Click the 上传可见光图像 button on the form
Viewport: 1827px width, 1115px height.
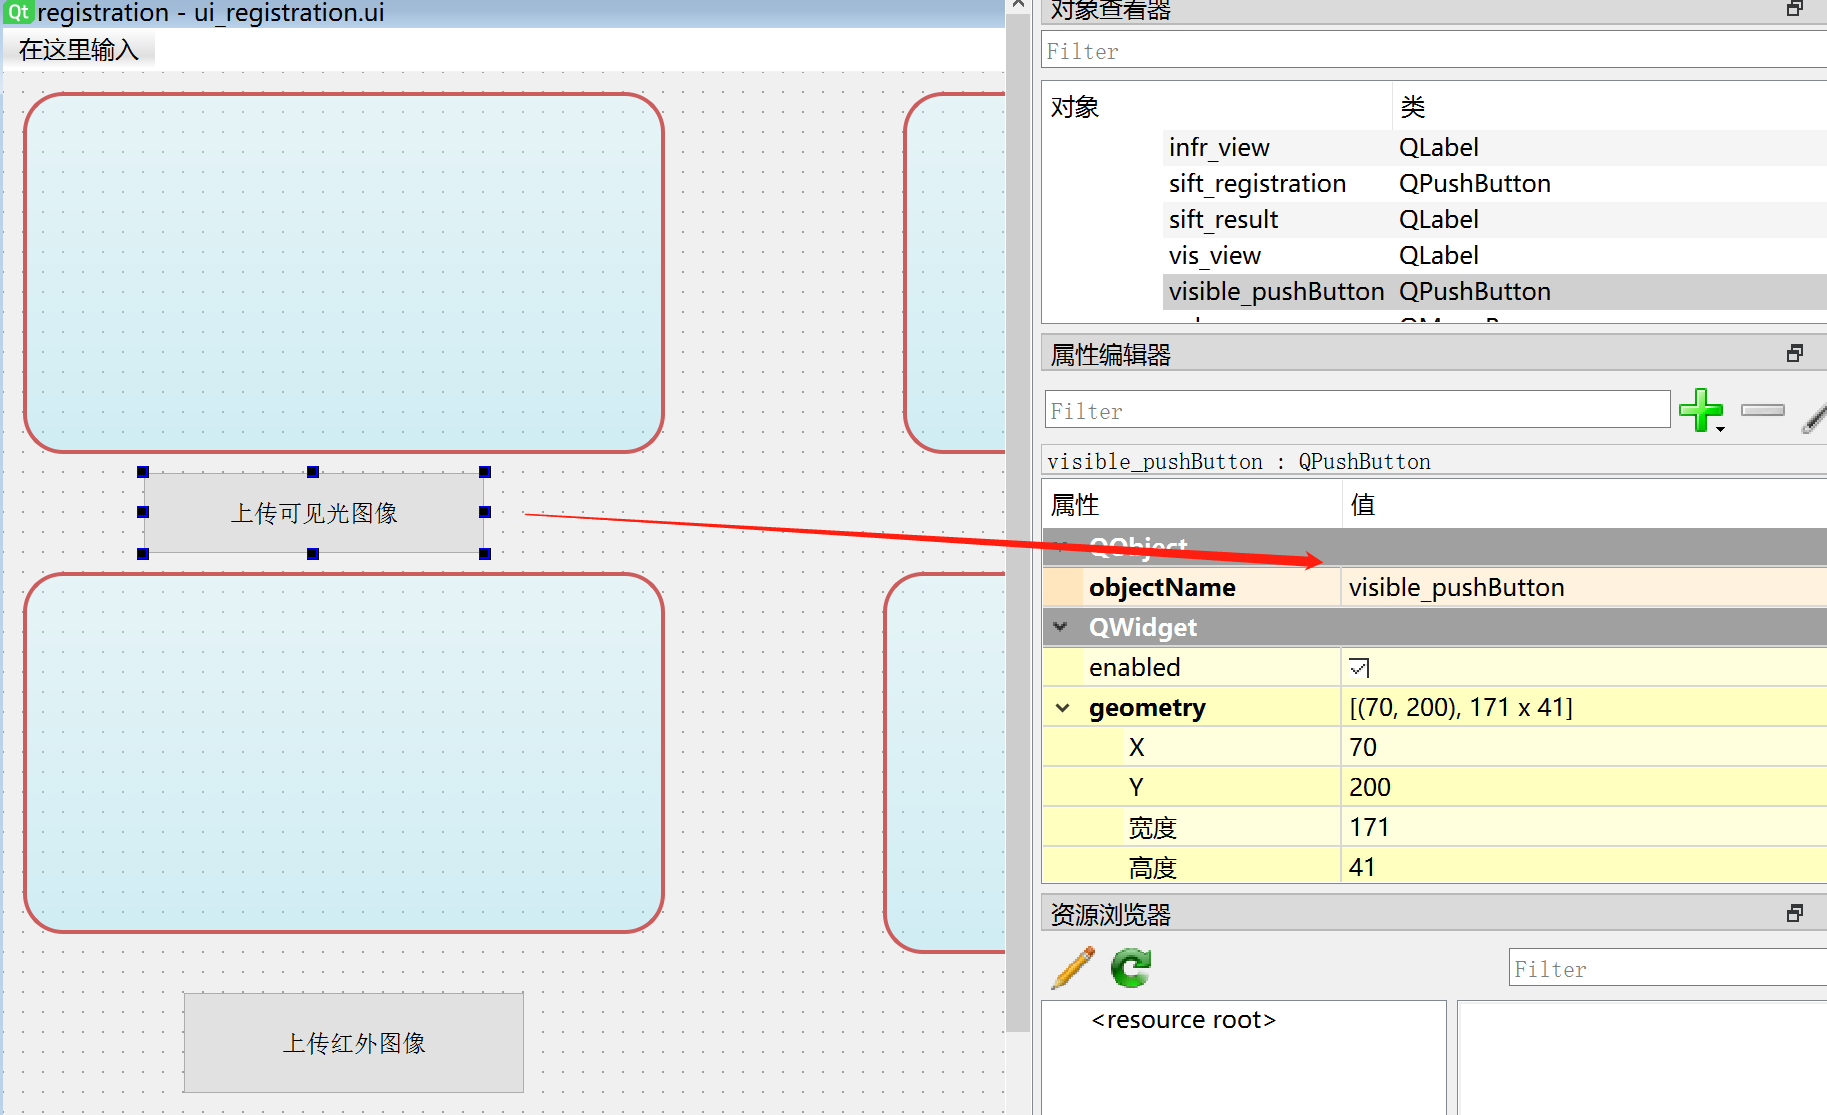coord(314,512)
